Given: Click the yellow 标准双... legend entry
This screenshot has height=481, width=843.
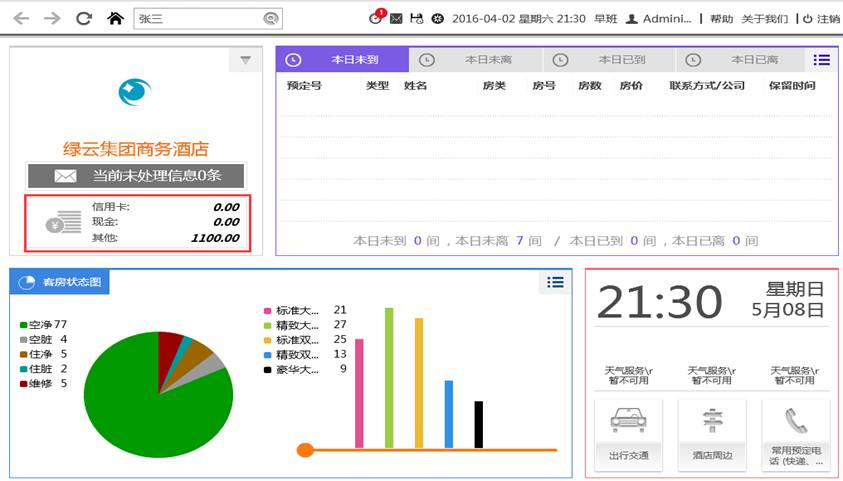Looking at the screenshot, I should coord(305,340).
